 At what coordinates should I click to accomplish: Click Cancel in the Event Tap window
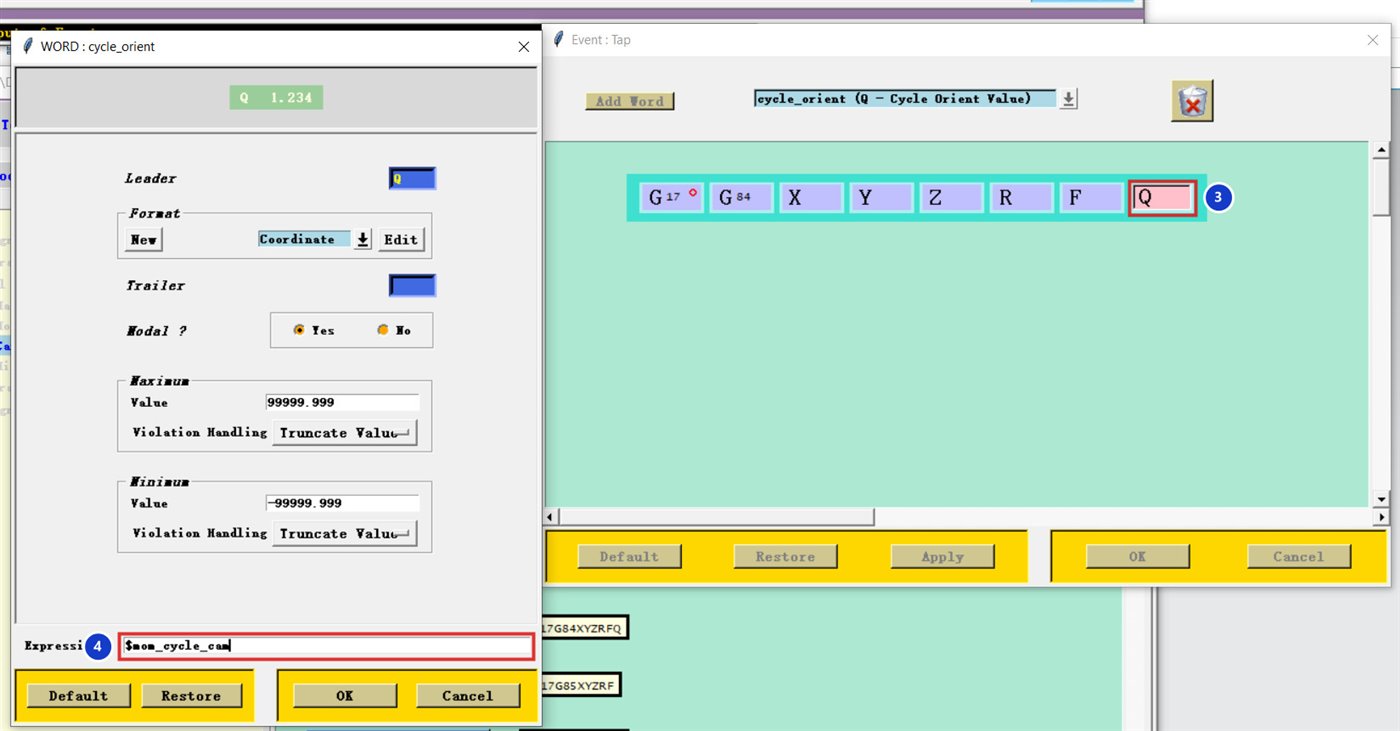(1299, 557)
